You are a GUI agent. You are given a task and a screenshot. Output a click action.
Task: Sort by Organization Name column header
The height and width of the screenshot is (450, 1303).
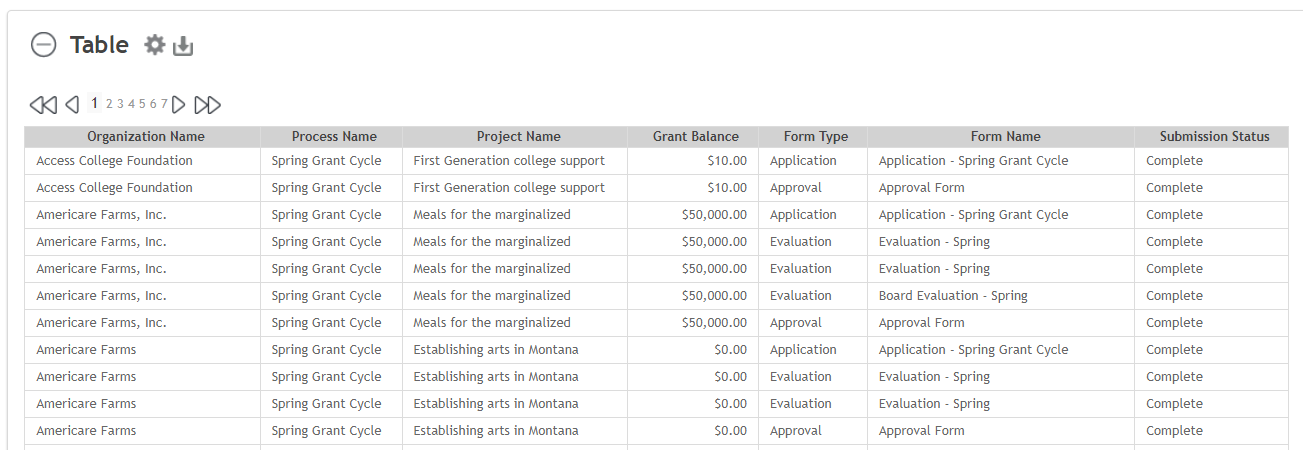tap(146, 137)
